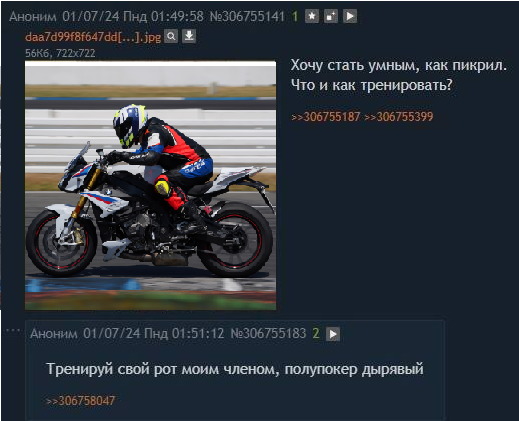Image resolution: width=519 pixels, height=421 pixels.
Task: Click the timestamp 01:49:58 on the first post
Action: coord(177,16)
